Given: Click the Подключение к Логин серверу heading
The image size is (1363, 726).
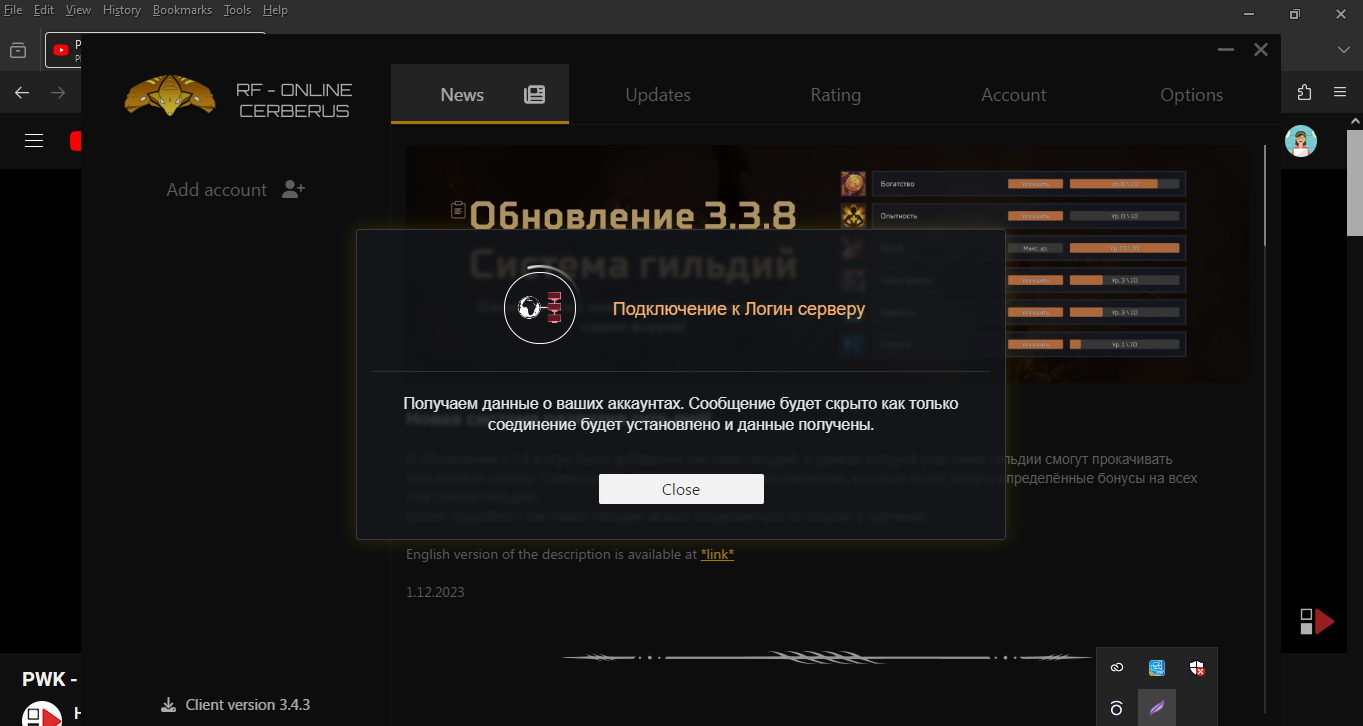Looking at the screenshot, I should [x=739, y=309].
